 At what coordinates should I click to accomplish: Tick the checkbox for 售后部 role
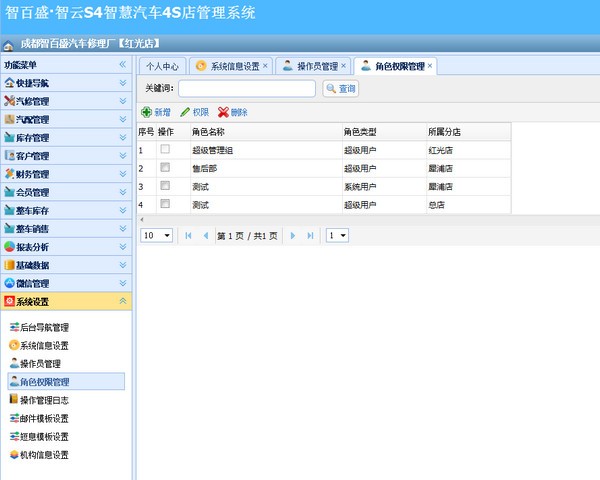[165, 168]
